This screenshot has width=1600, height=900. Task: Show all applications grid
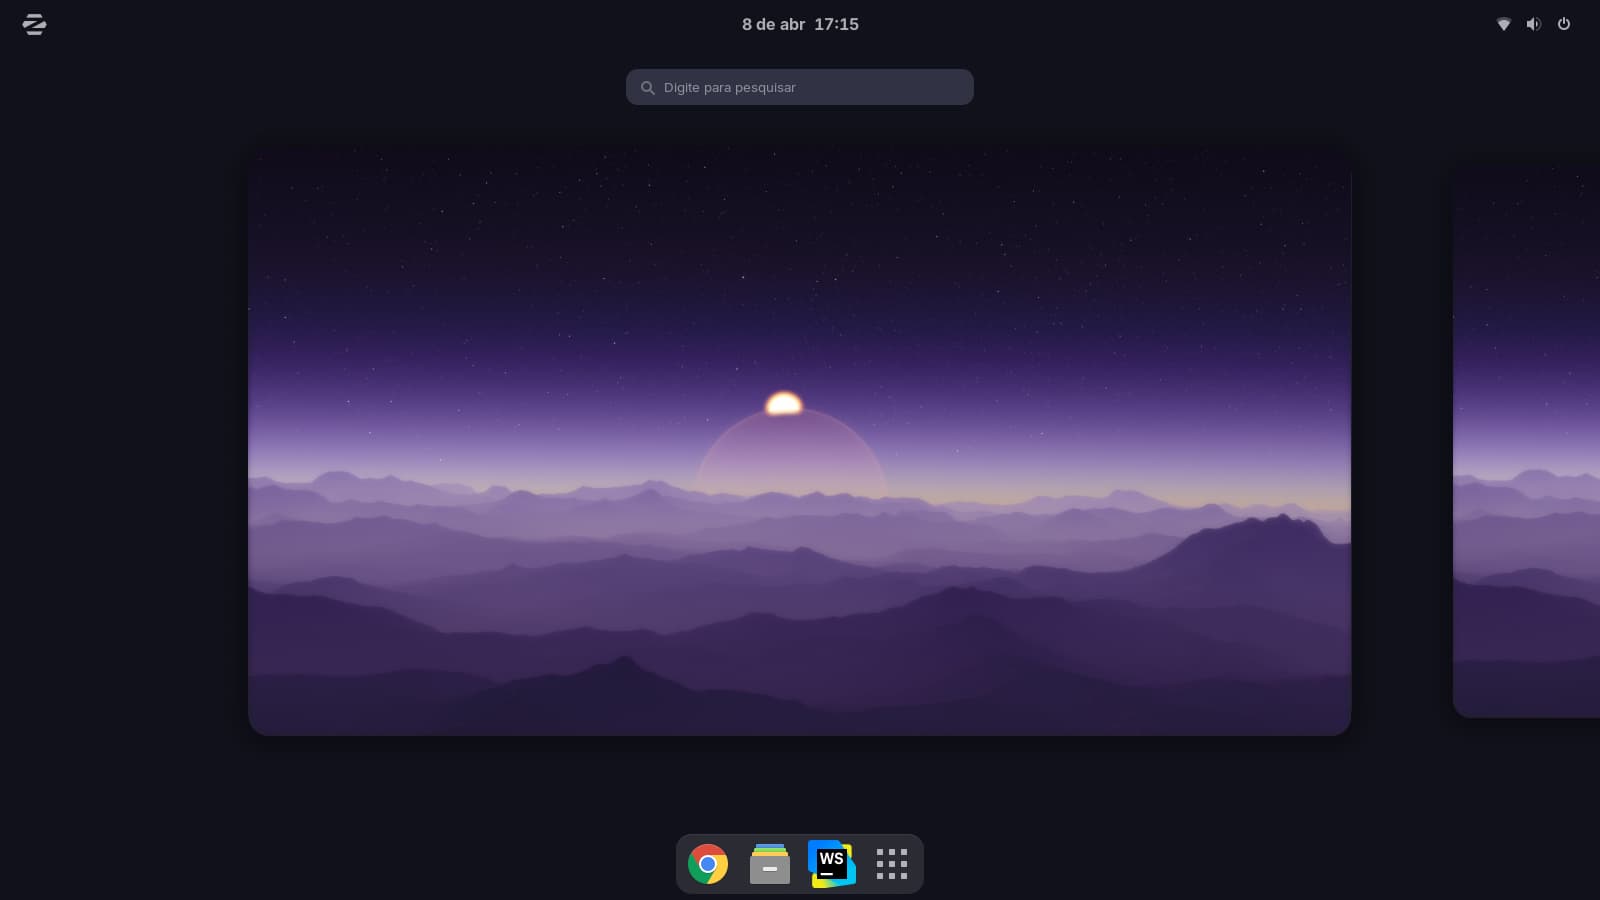pos(892,864)
